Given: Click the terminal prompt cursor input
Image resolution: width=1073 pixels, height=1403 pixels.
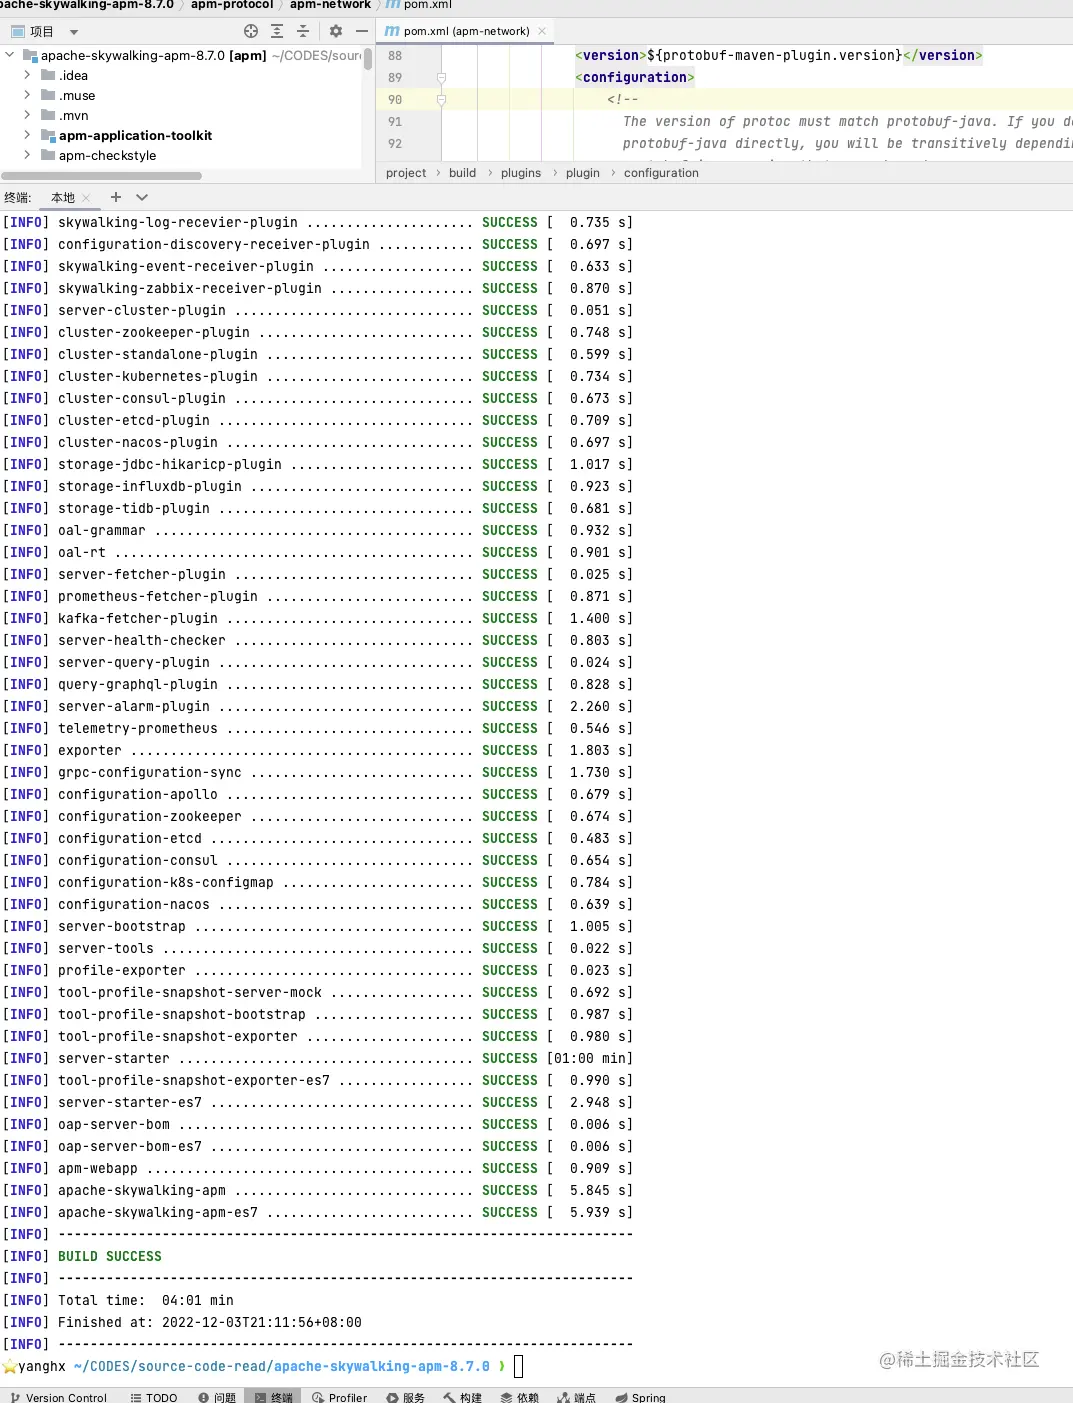Looking at the screenshot, I should click(518, 1366).
